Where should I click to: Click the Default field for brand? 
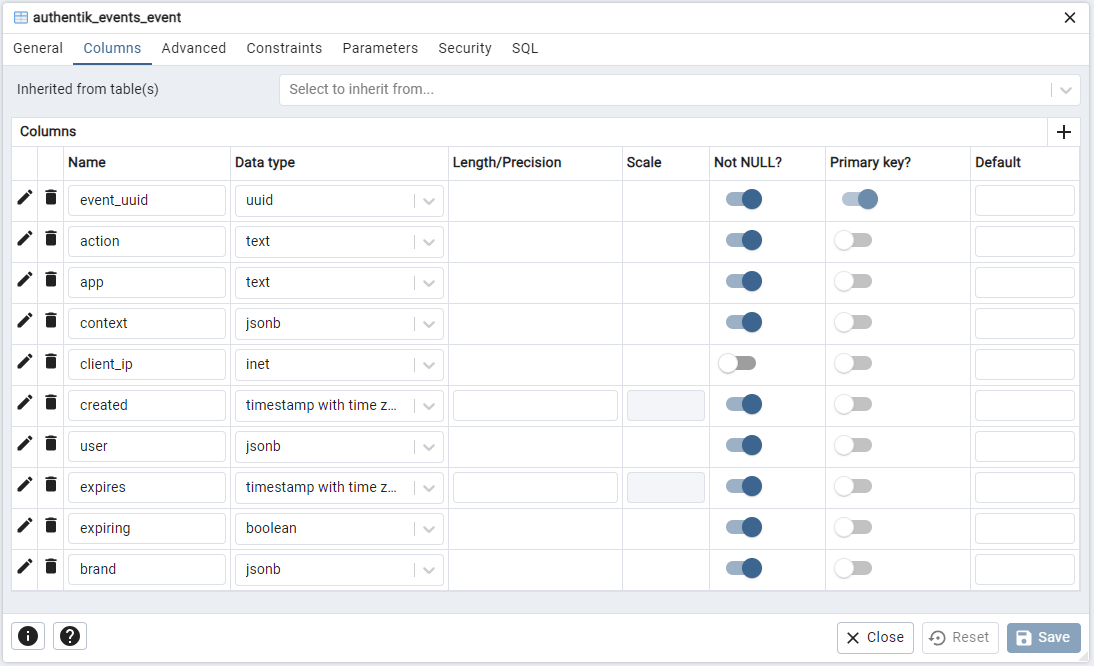pos(1024,570)
